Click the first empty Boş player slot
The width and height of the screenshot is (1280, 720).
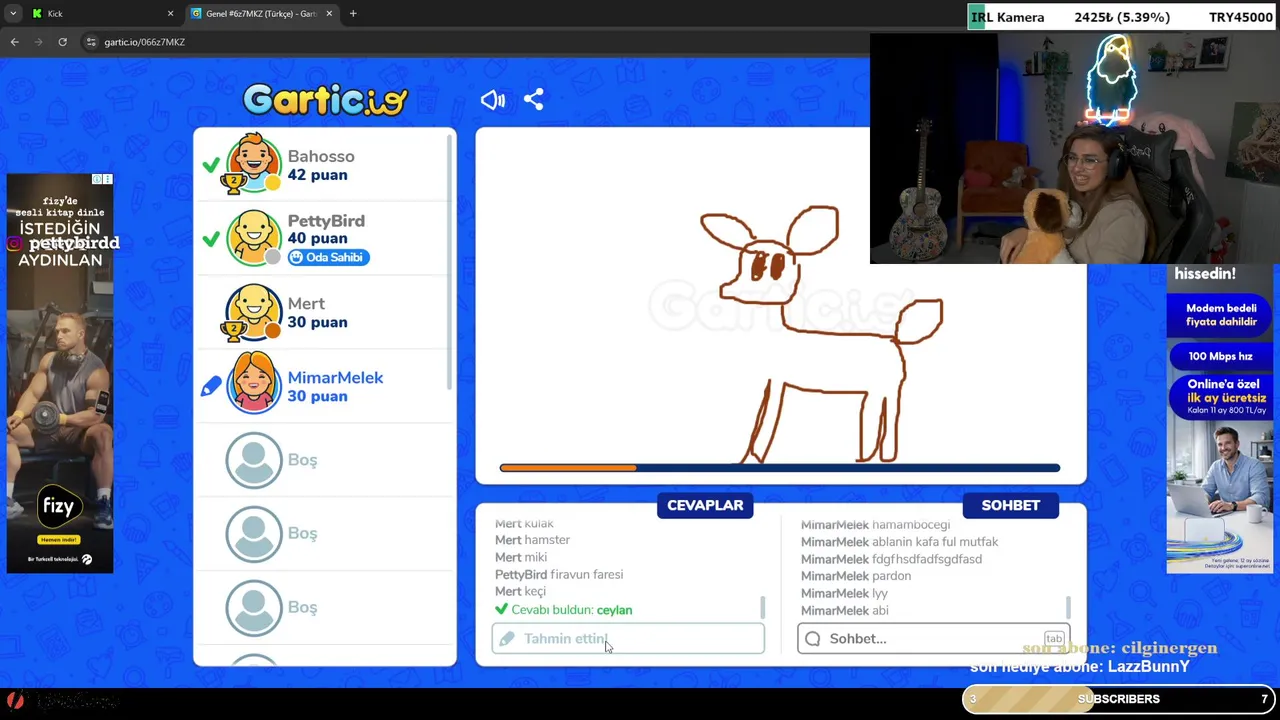[x=325, y=460]
